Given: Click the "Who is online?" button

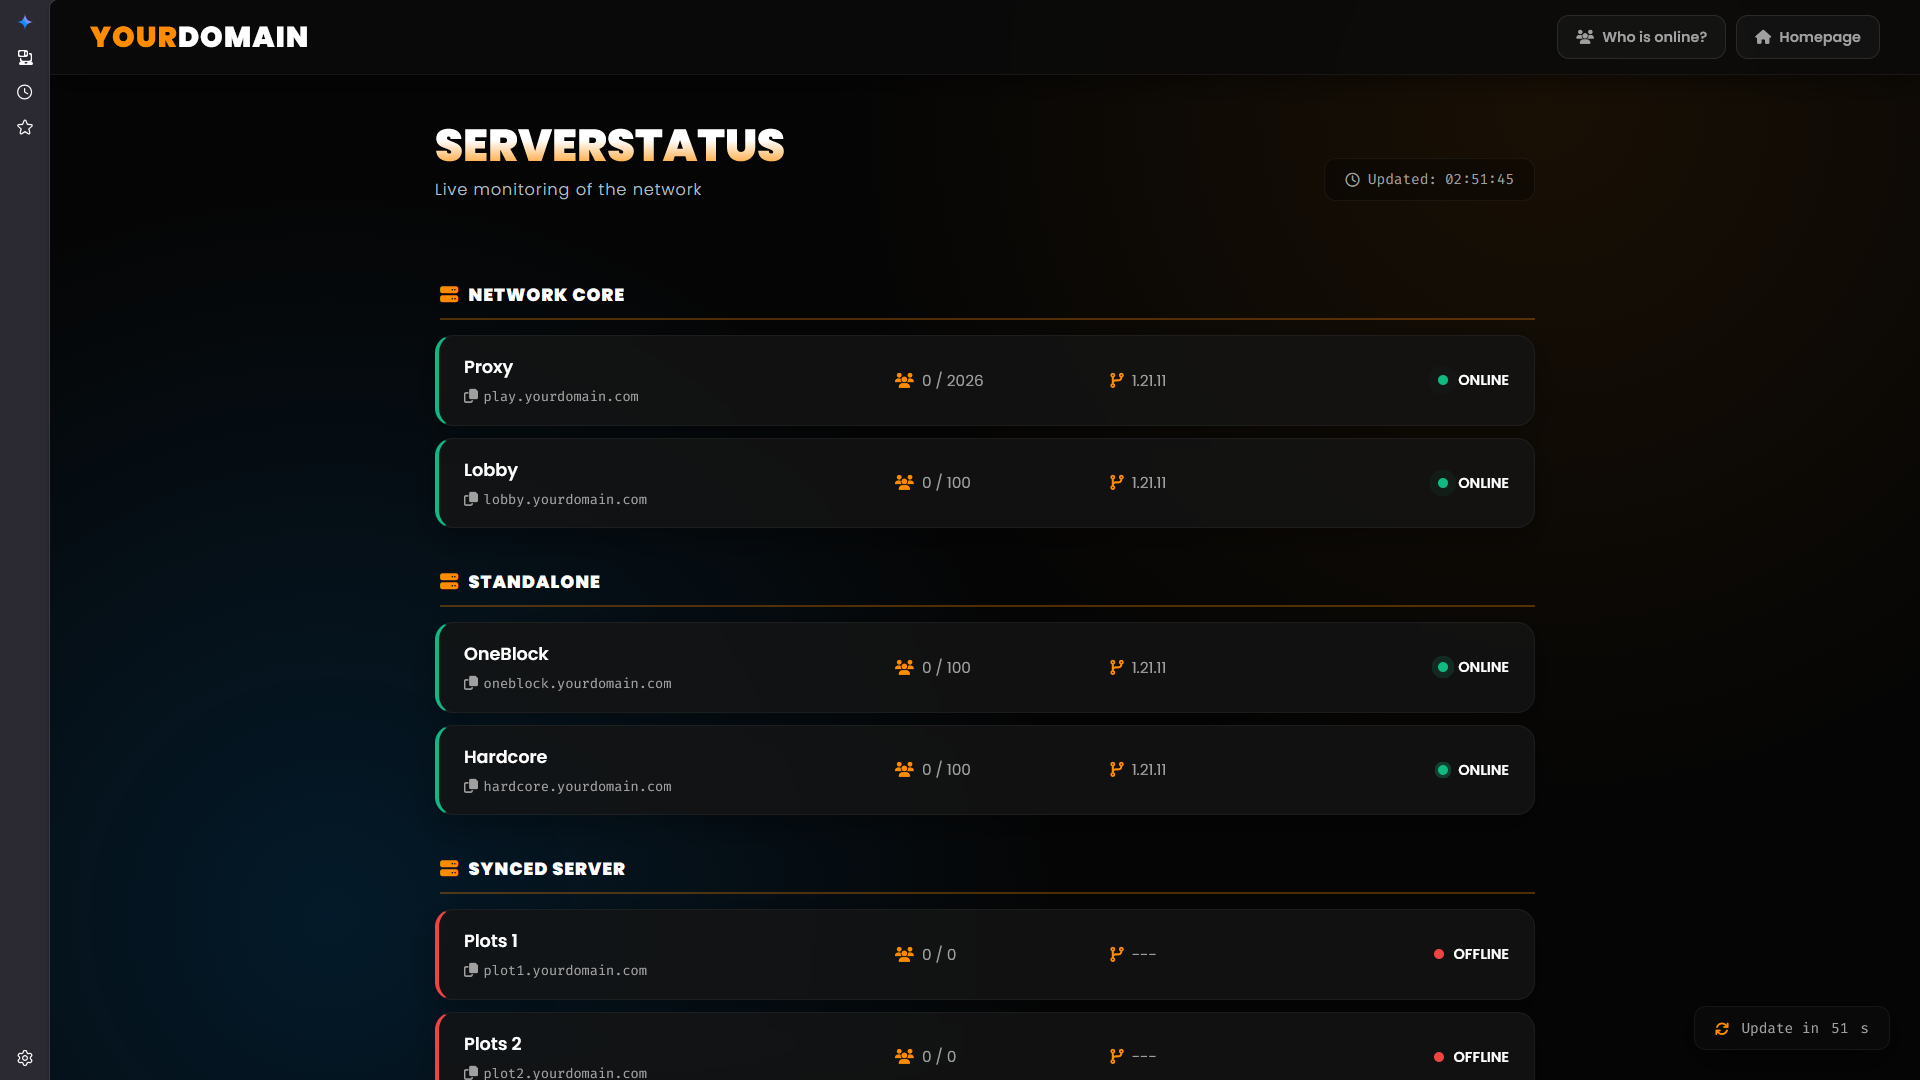Looking at the screenshot, I should point(1640,37).
